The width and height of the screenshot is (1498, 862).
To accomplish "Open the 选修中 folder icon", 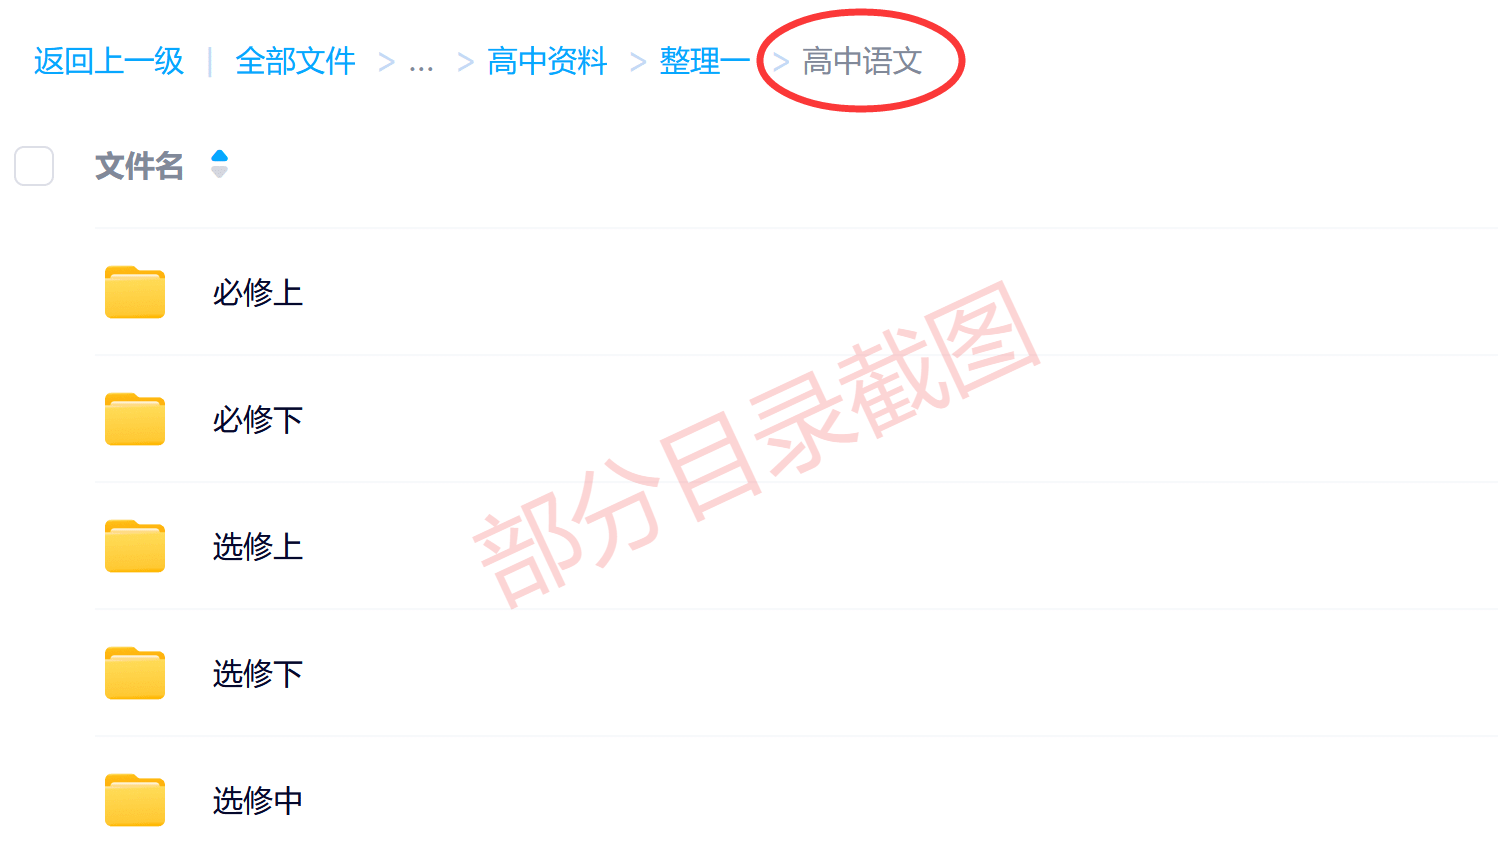I will [x=135, y=800].
